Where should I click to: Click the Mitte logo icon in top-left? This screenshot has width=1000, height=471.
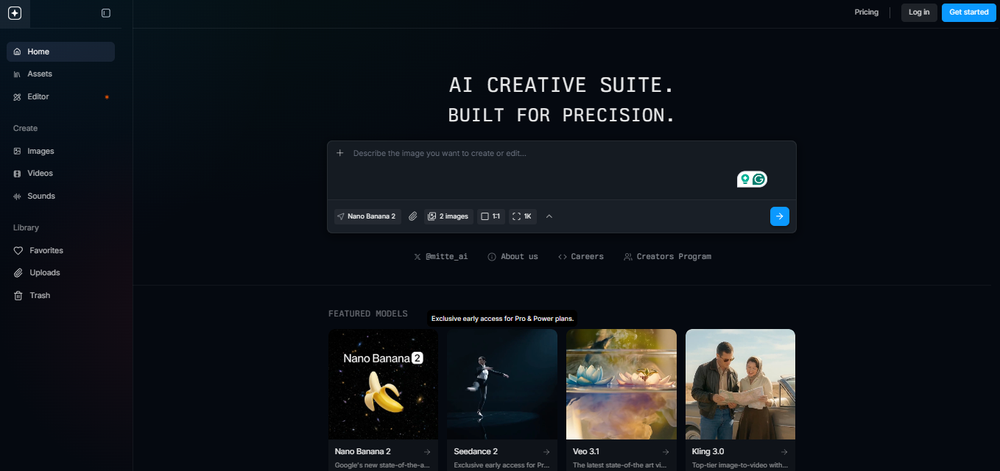click(x=14, y=13)
